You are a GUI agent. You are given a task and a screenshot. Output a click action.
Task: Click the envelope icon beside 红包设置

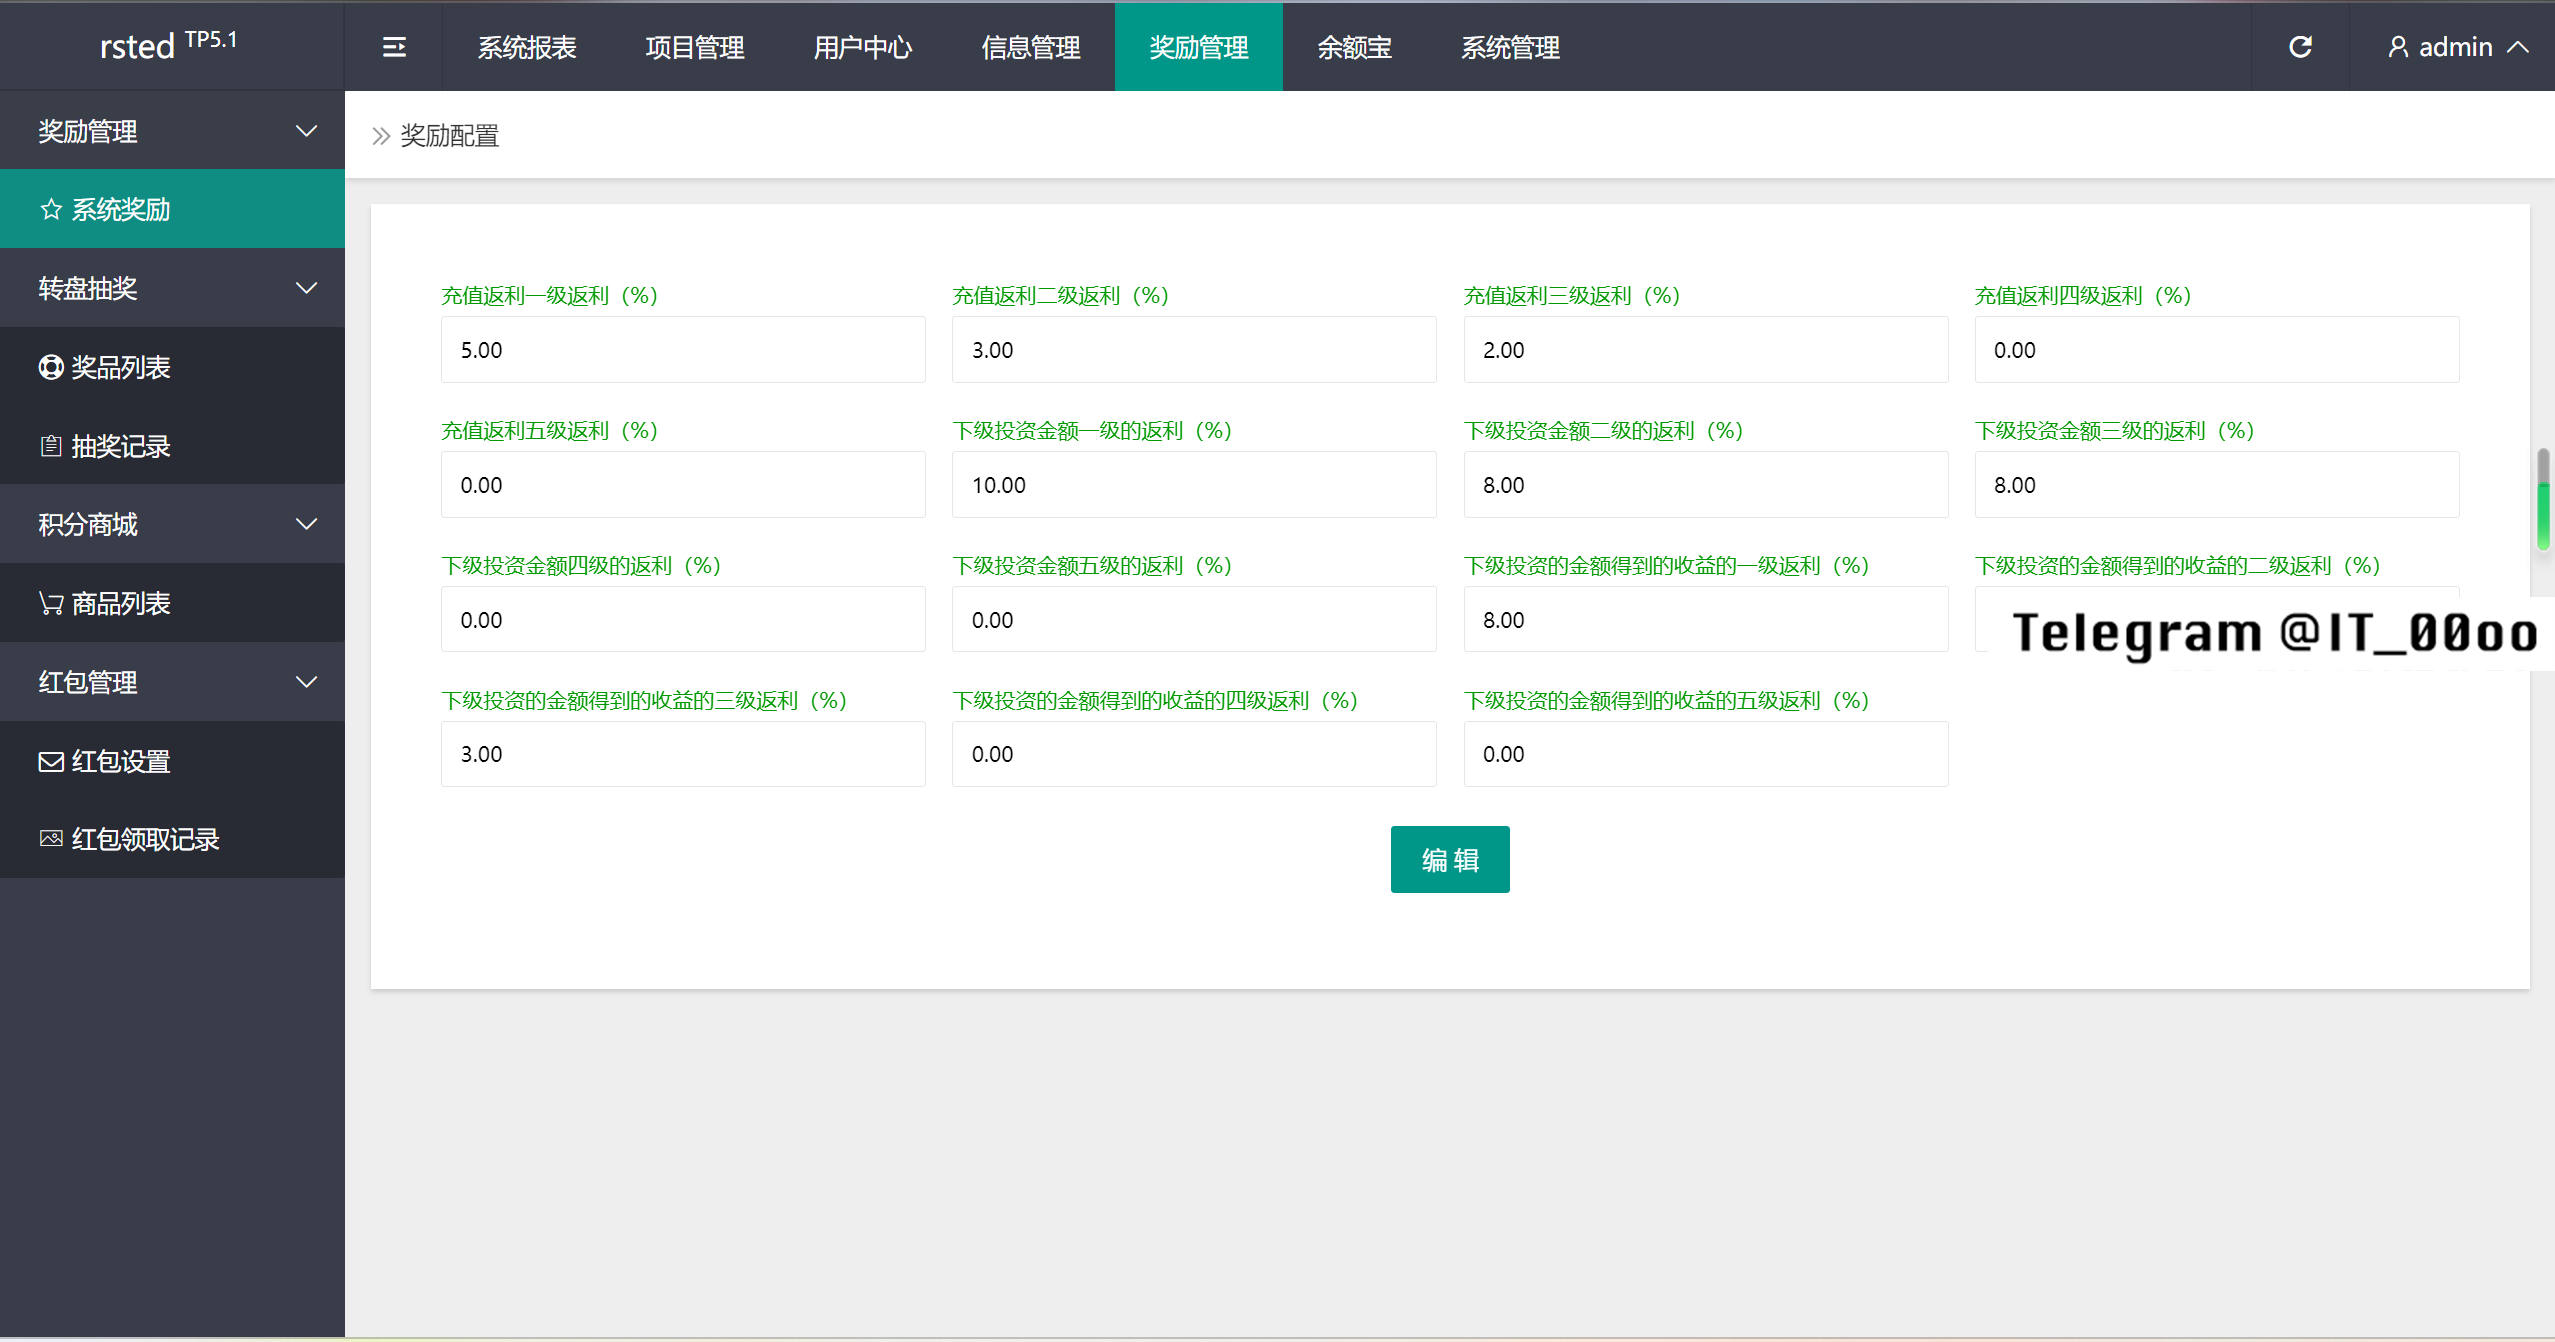[x=51, y=762]
